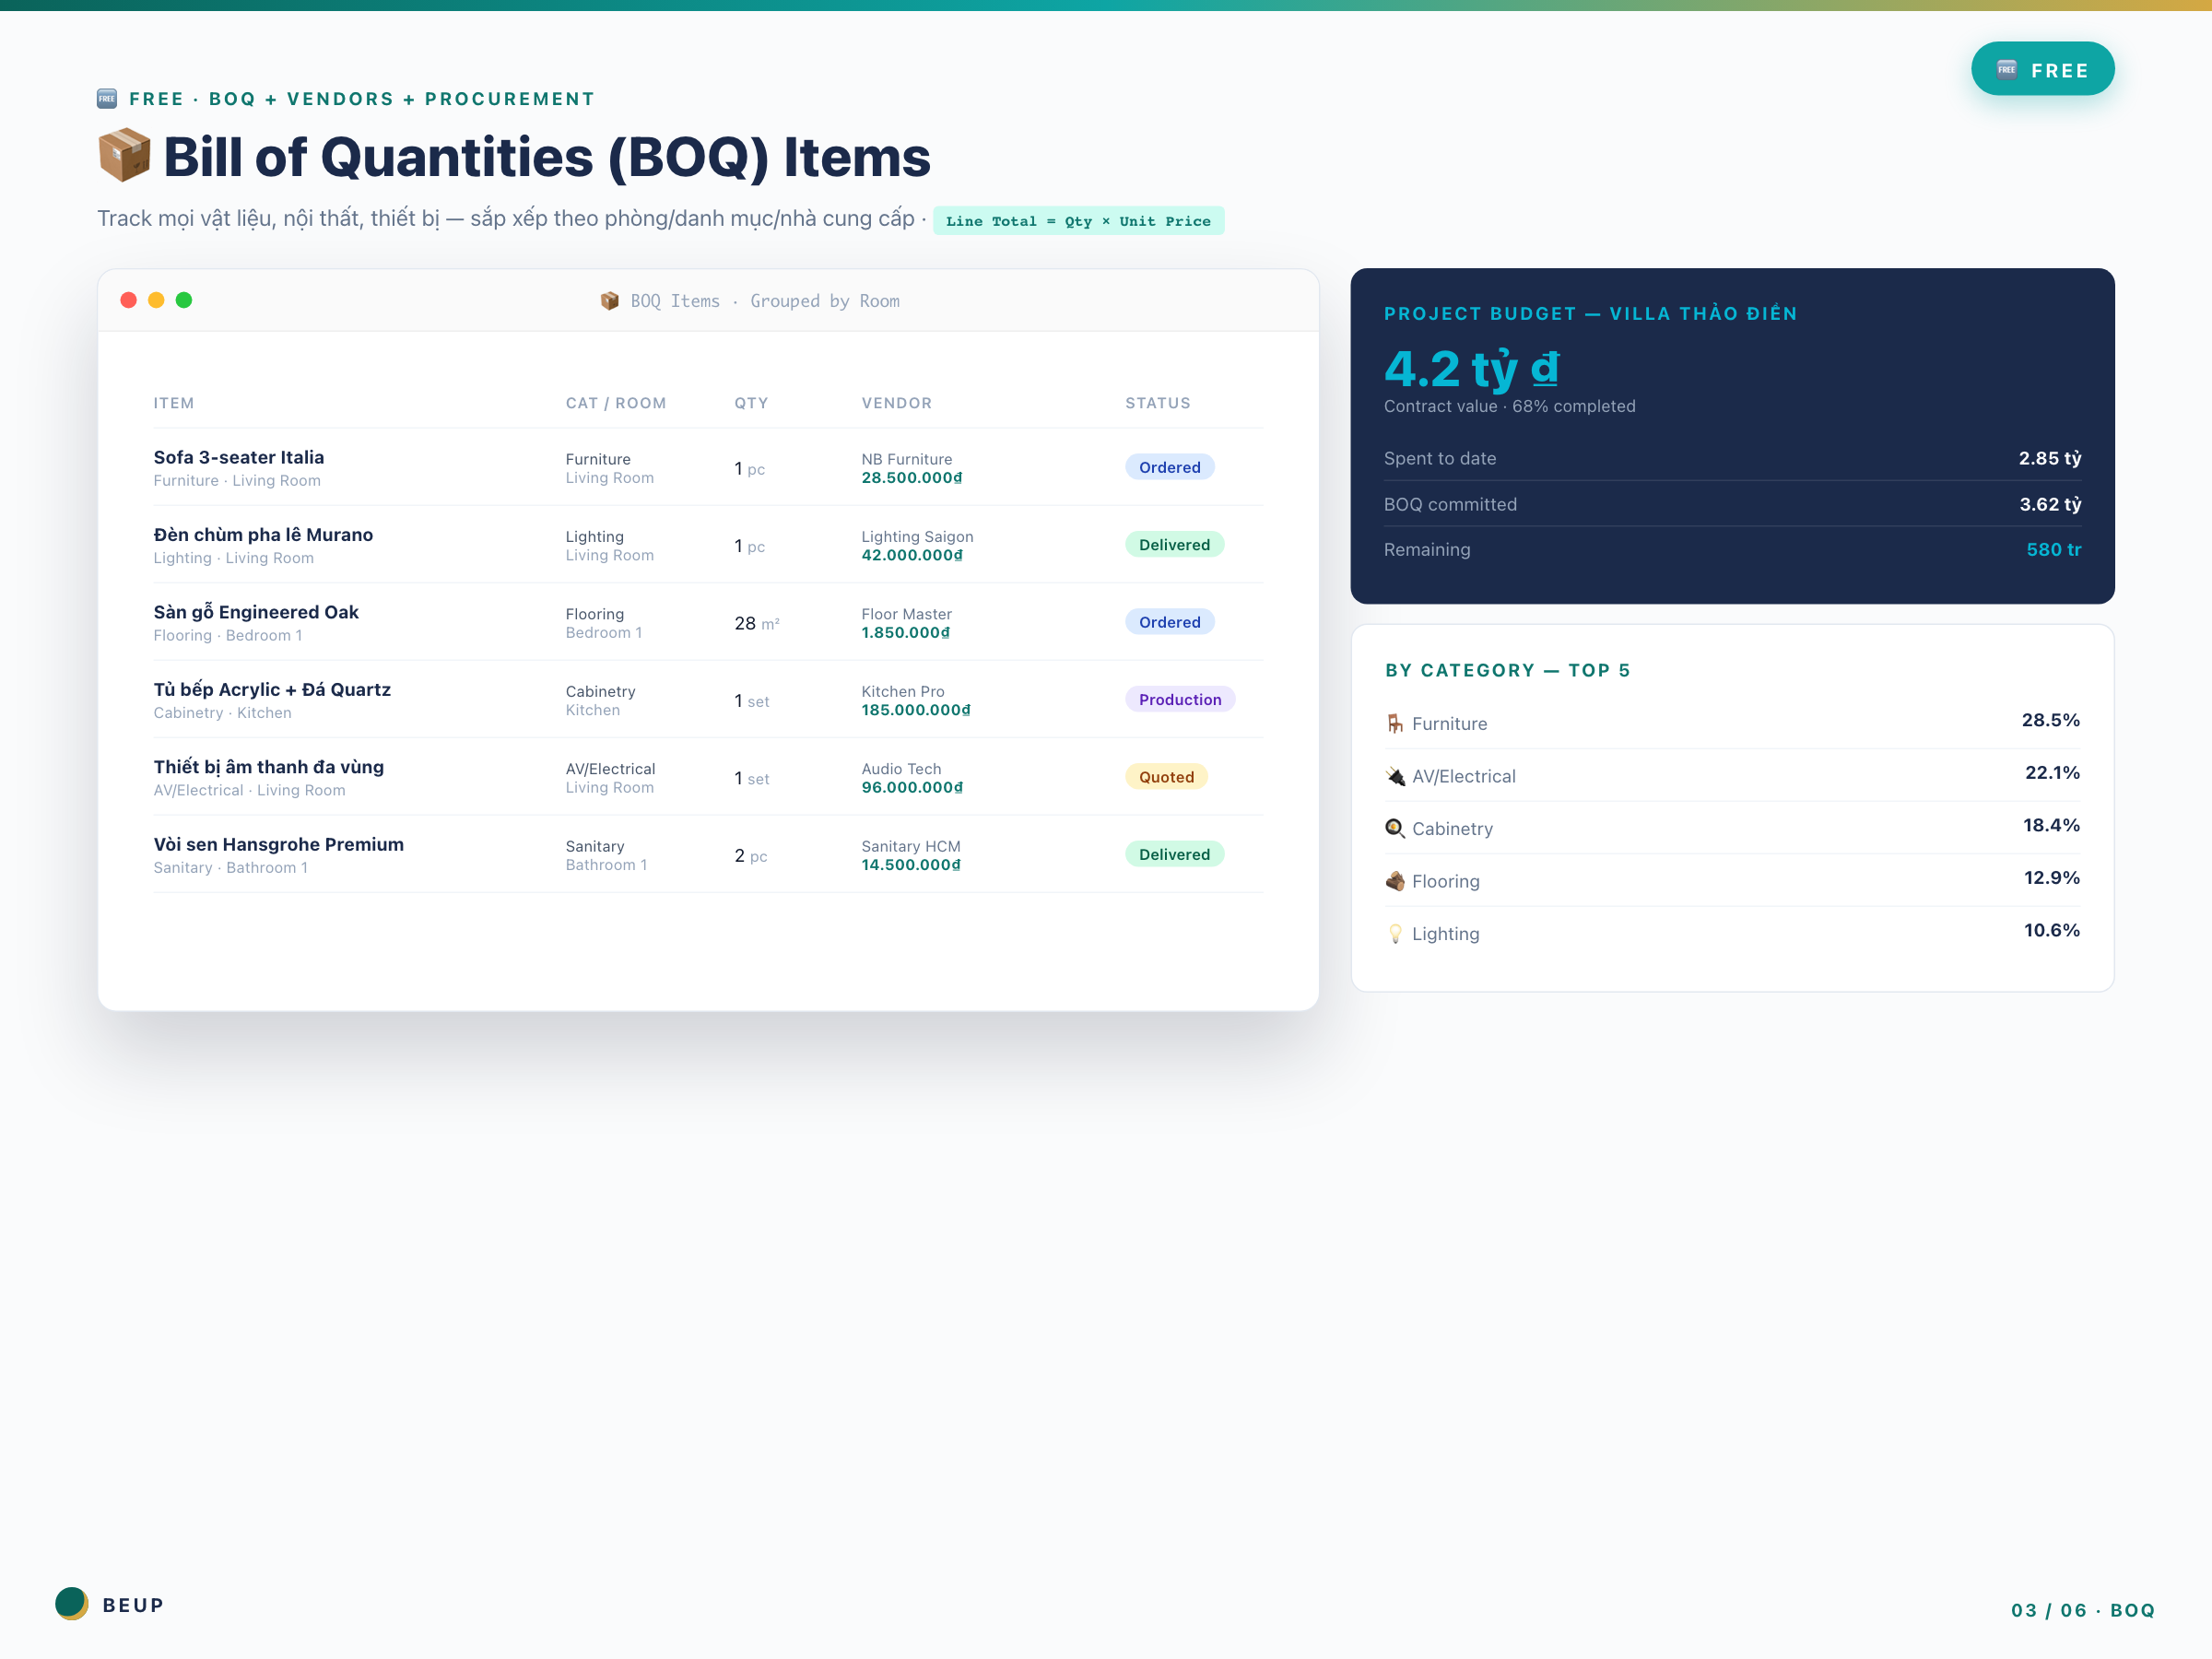The height and width of the screenshot is (1659, 2212).
Task: Click the price 42.000.000₫
Action: tap(912, 555)
